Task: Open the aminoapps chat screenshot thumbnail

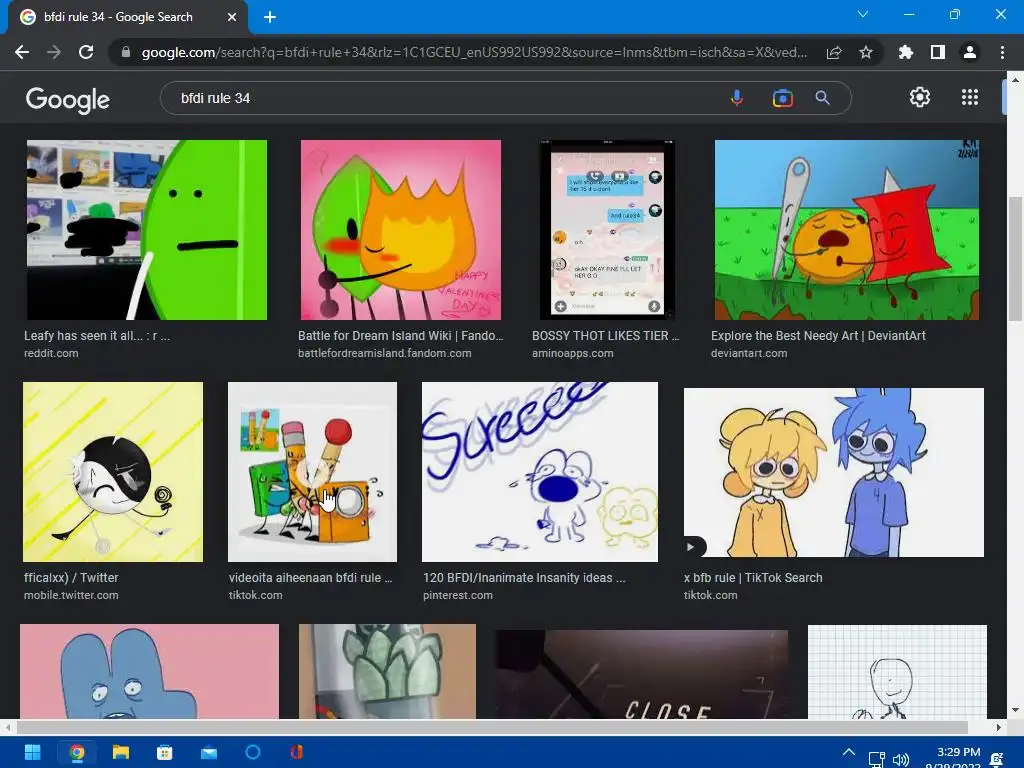Action: (x=607, y=230)
